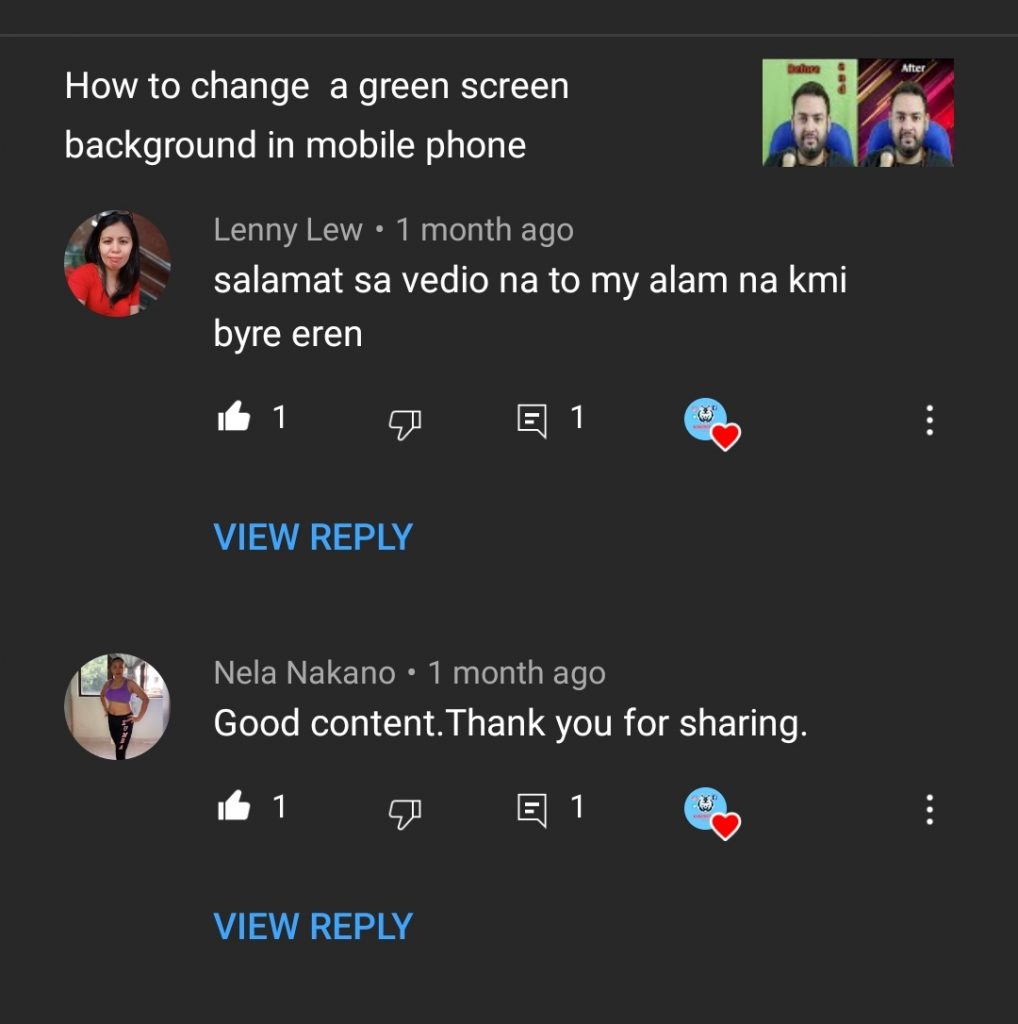Open more options for Lenny Lew's comment
Viewport: 1018px width, 1024px height.
[x=929, y=421]
